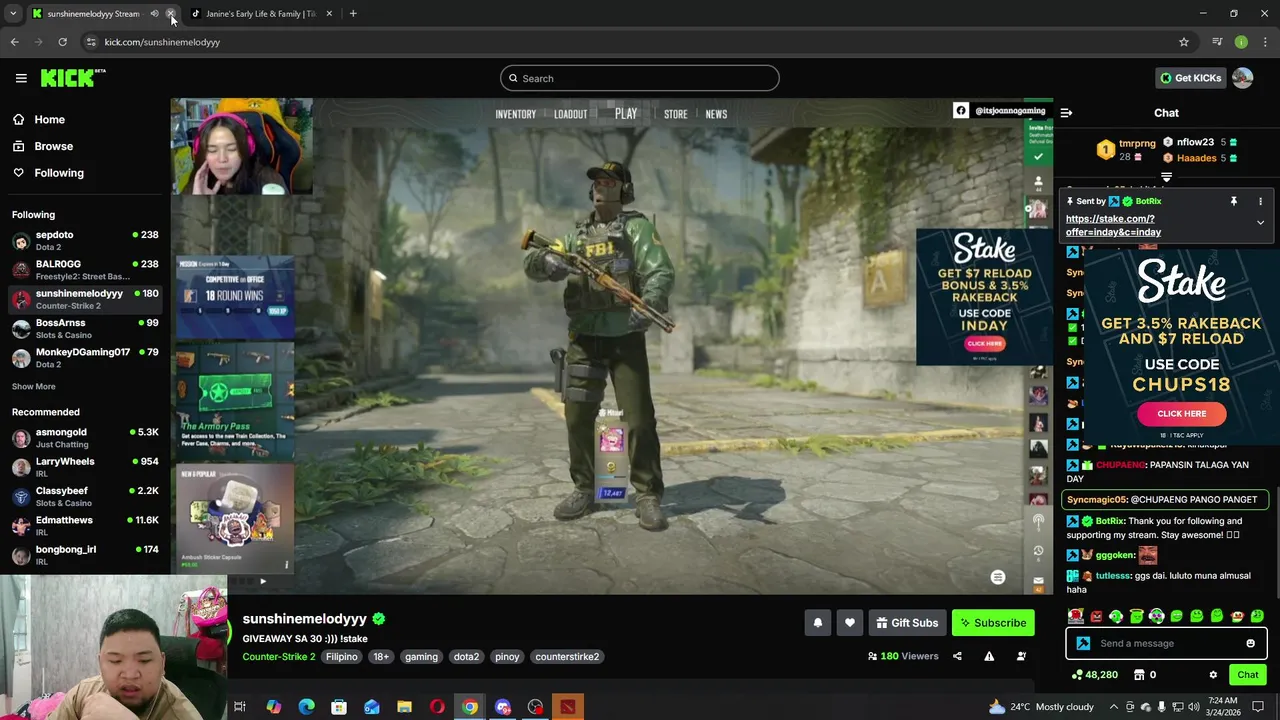Click the Gift Subs button
1280x720 pixels.
click(x=907, y=623)
